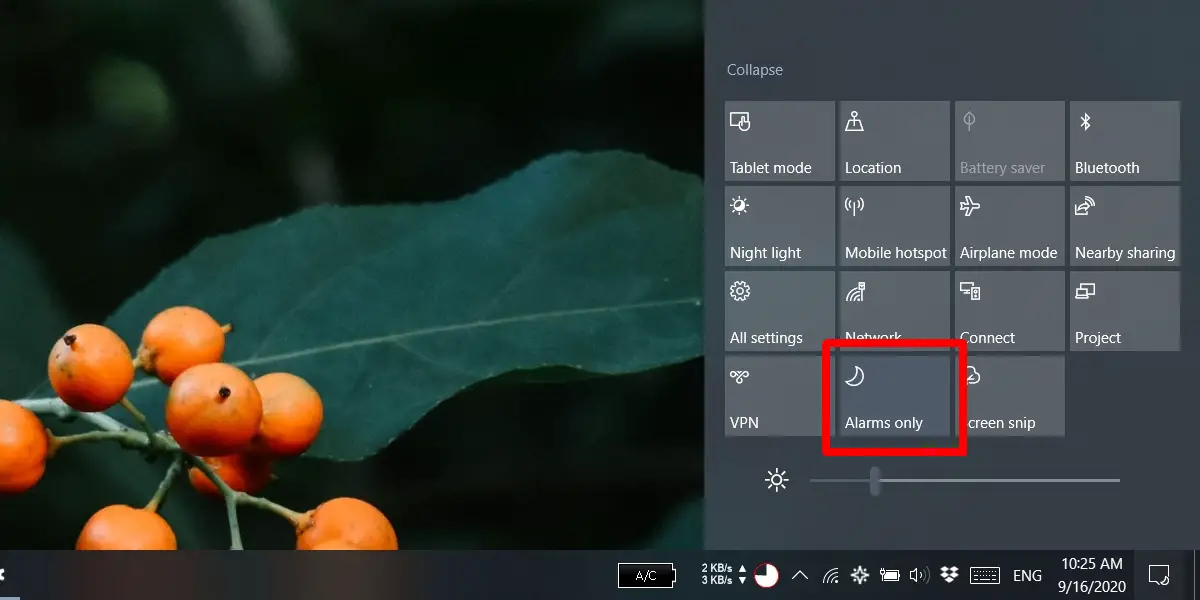
Task: Switch on Night light
Action: coord(779,226)
